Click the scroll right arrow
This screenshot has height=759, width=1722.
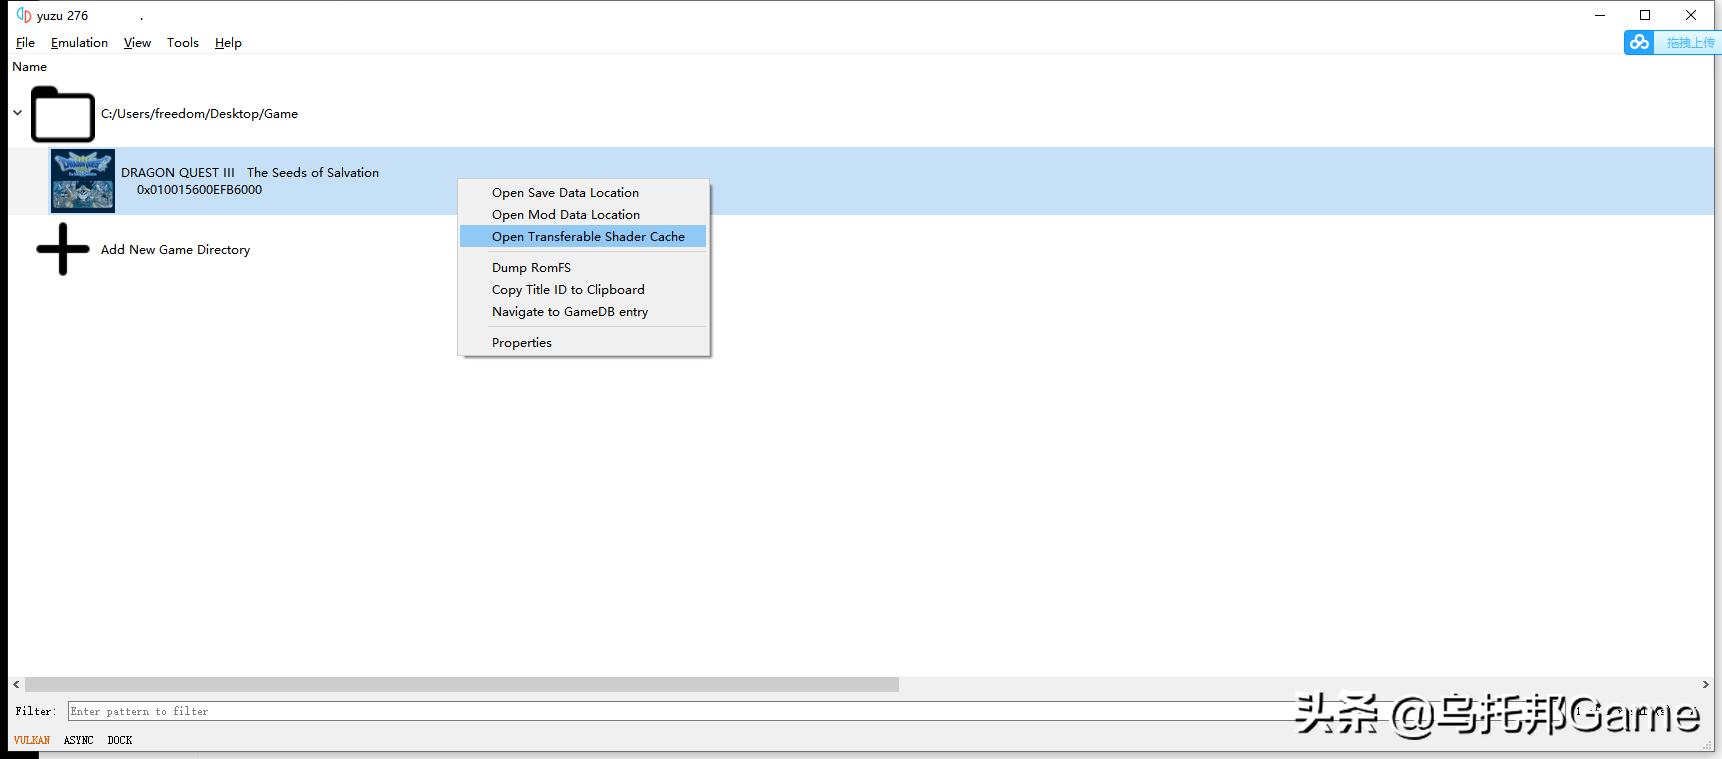click(x=1705, y=685)
